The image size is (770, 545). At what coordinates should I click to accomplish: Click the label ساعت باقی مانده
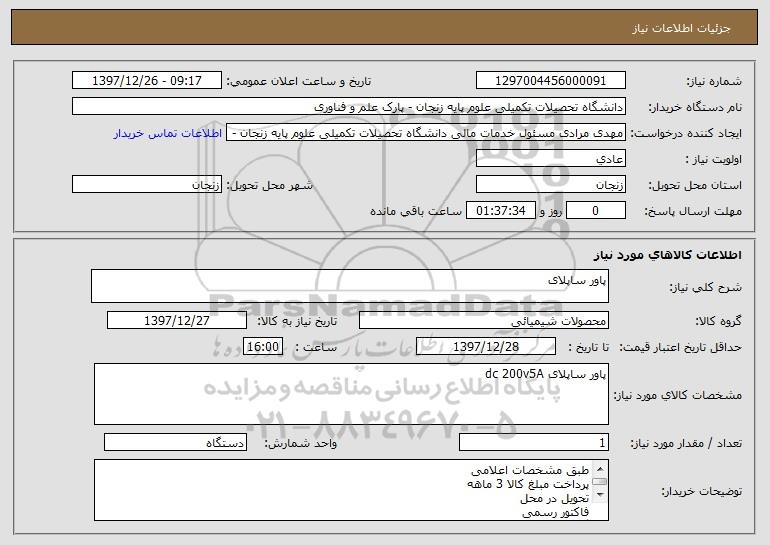coord(416,211)
